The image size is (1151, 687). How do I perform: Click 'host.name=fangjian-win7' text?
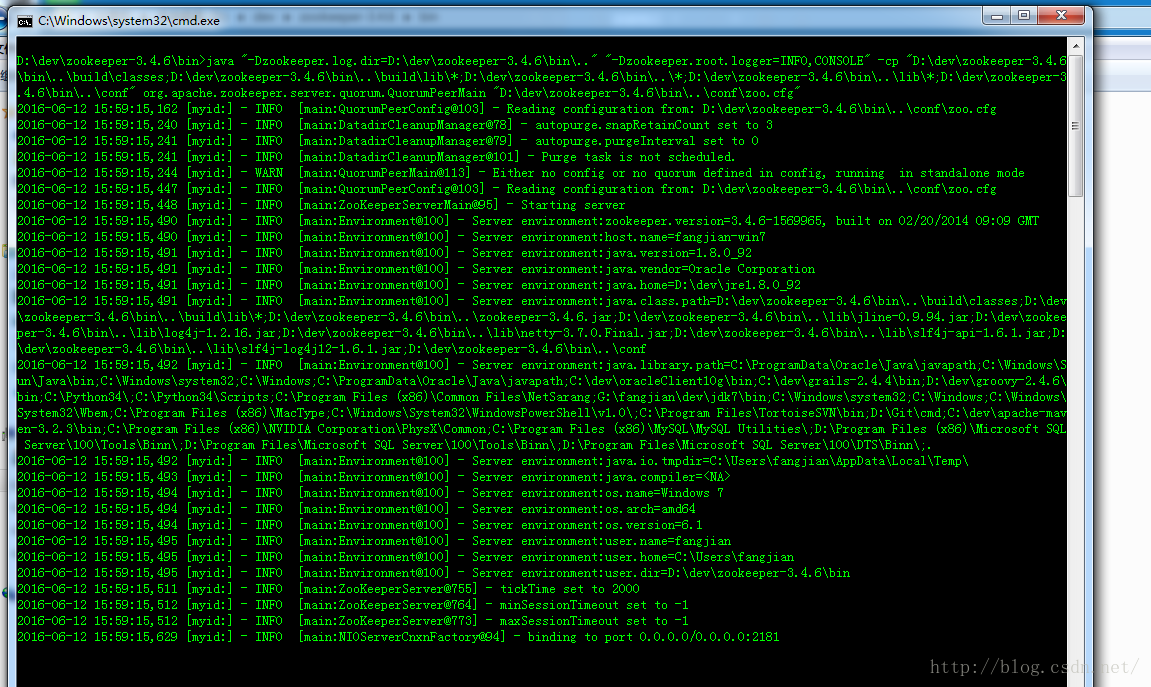coord(685,237)
